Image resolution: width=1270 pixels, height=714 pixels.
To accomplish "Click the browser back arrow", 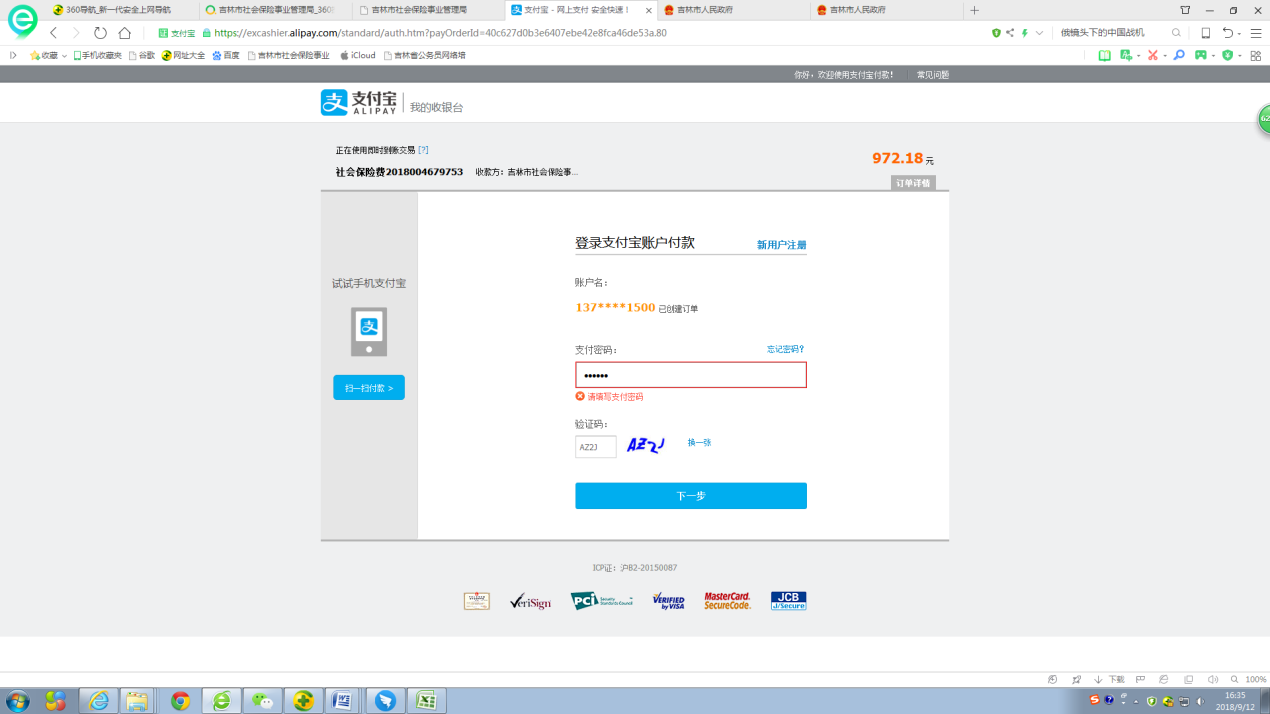I will pos(54,33).
